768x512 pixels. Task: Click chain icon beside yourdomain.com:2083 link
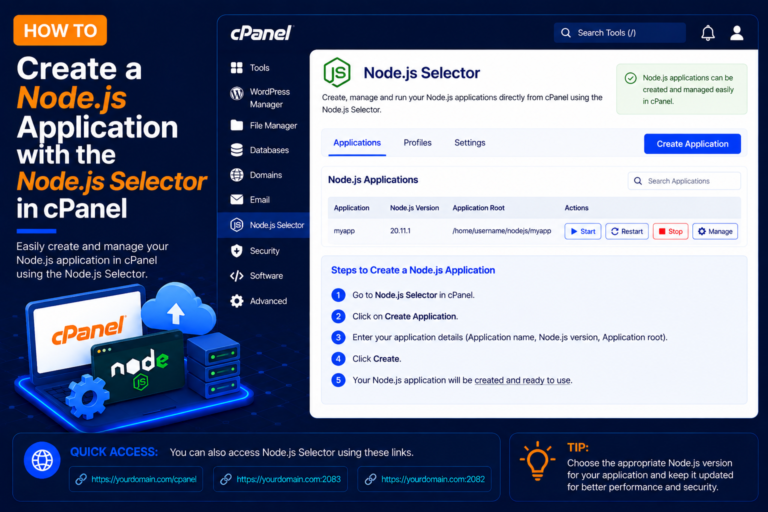226,479
